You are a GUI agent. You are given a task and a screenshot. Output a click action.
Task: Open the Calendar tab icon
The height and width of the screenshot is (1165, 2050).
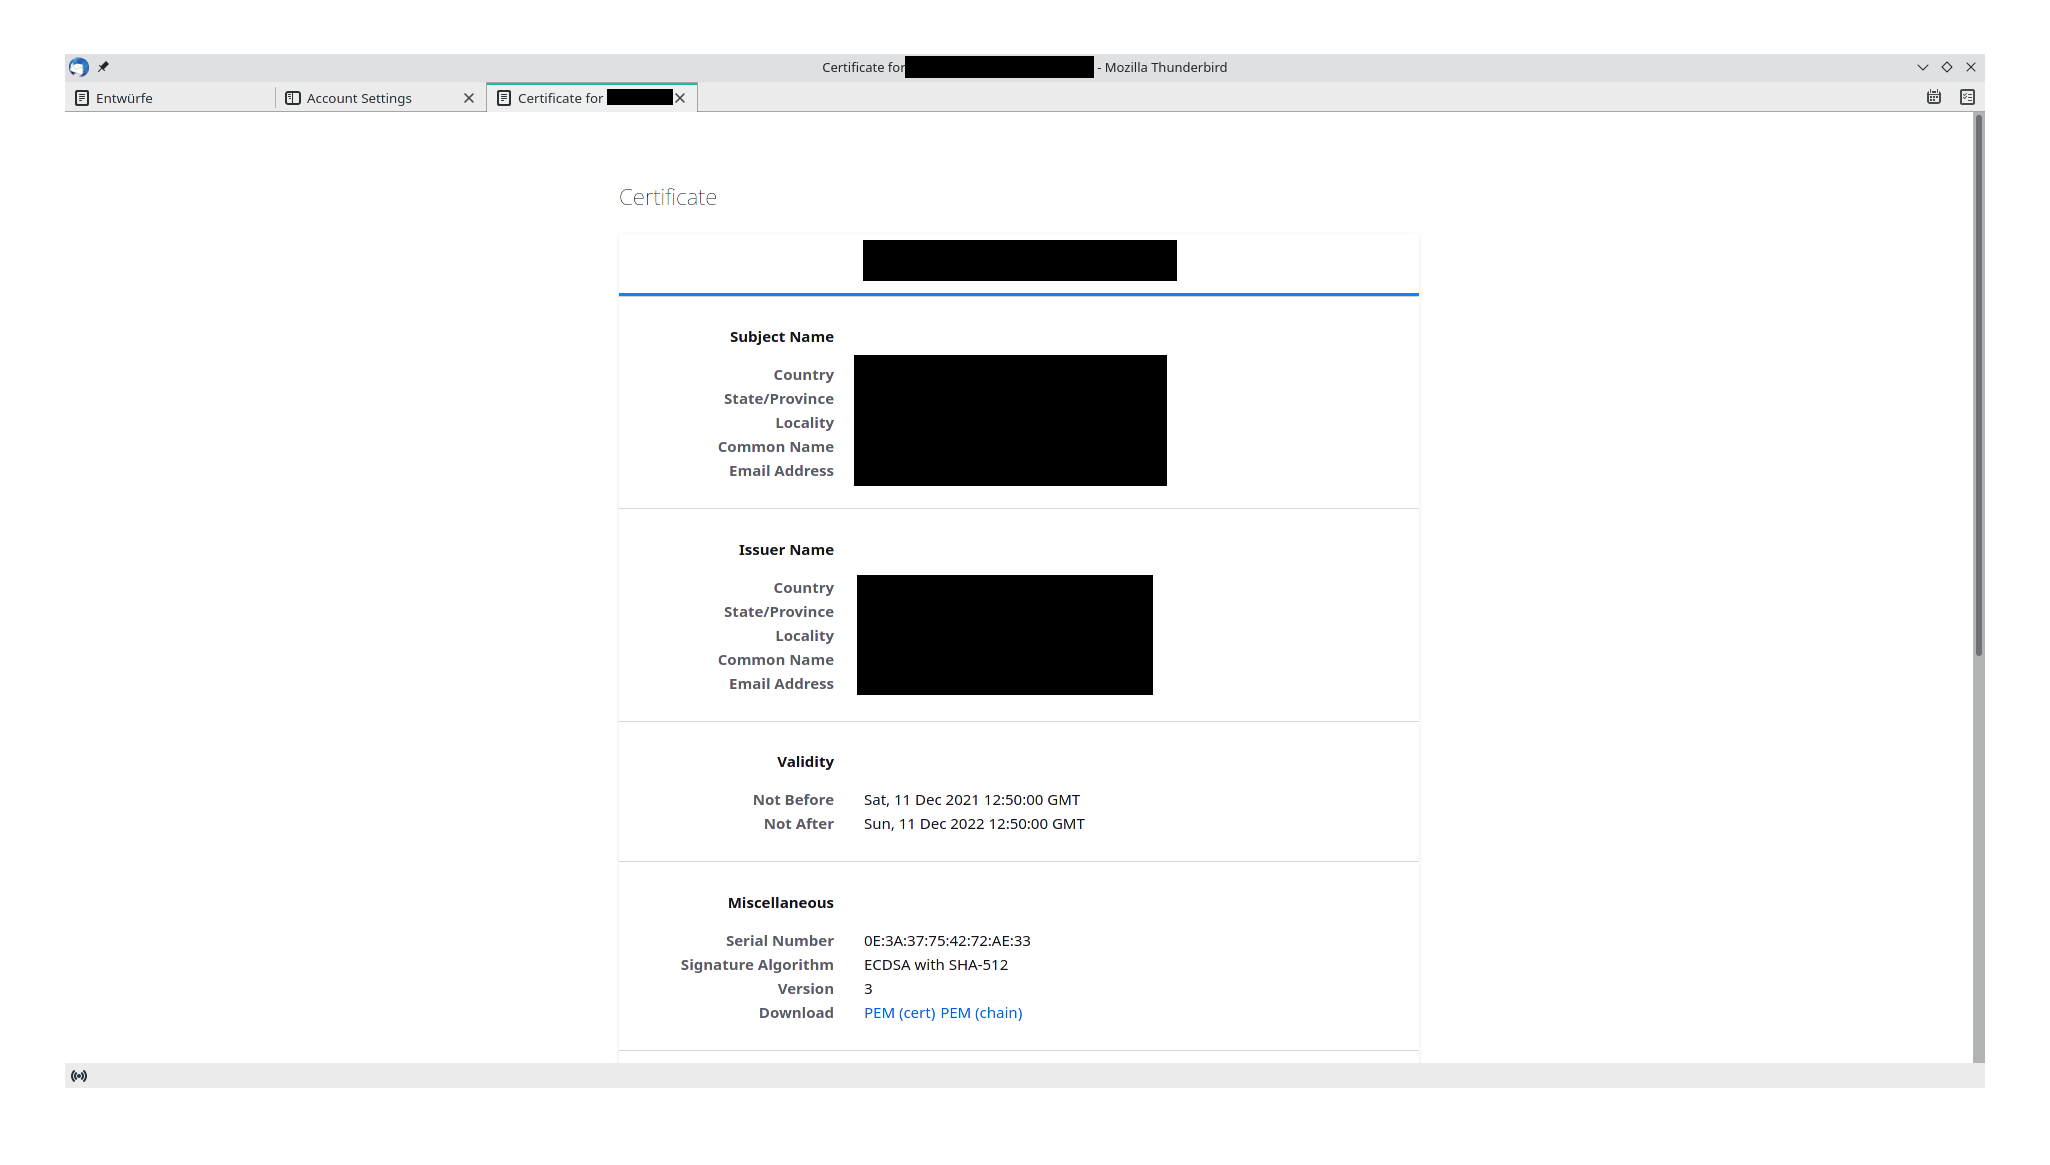point(1934,97)
